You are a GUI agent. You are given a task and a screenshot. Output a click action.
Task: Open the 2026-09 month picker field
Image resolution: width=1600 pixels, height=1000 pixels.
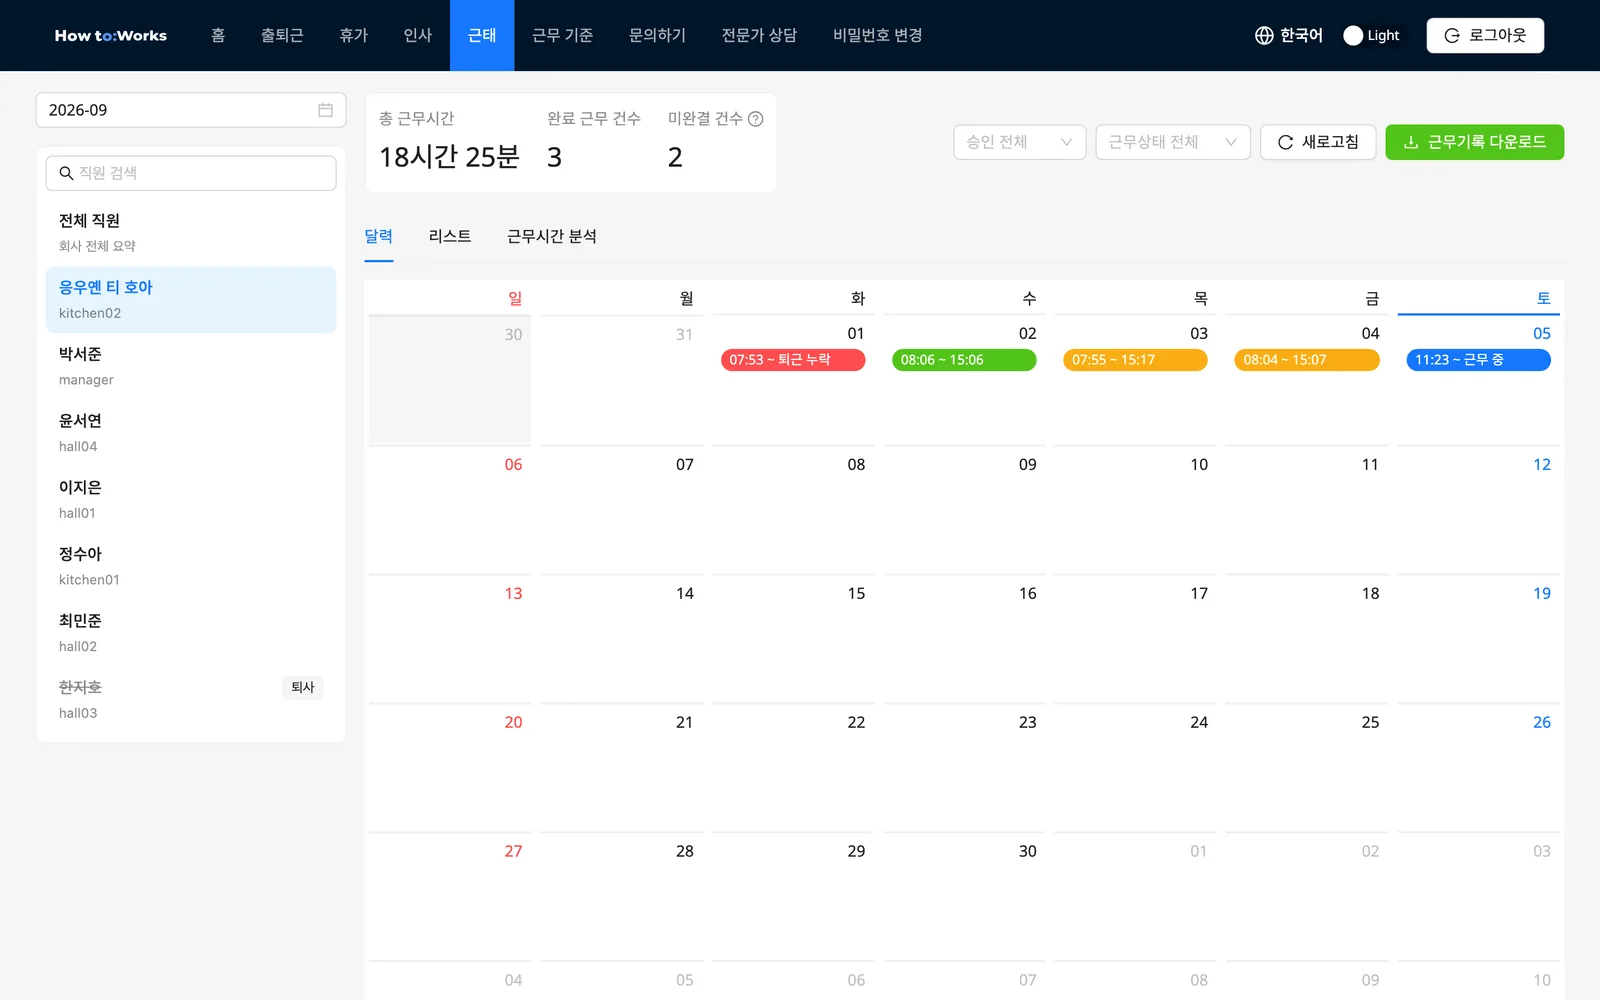pyautogui.click(x=191, y=110)
